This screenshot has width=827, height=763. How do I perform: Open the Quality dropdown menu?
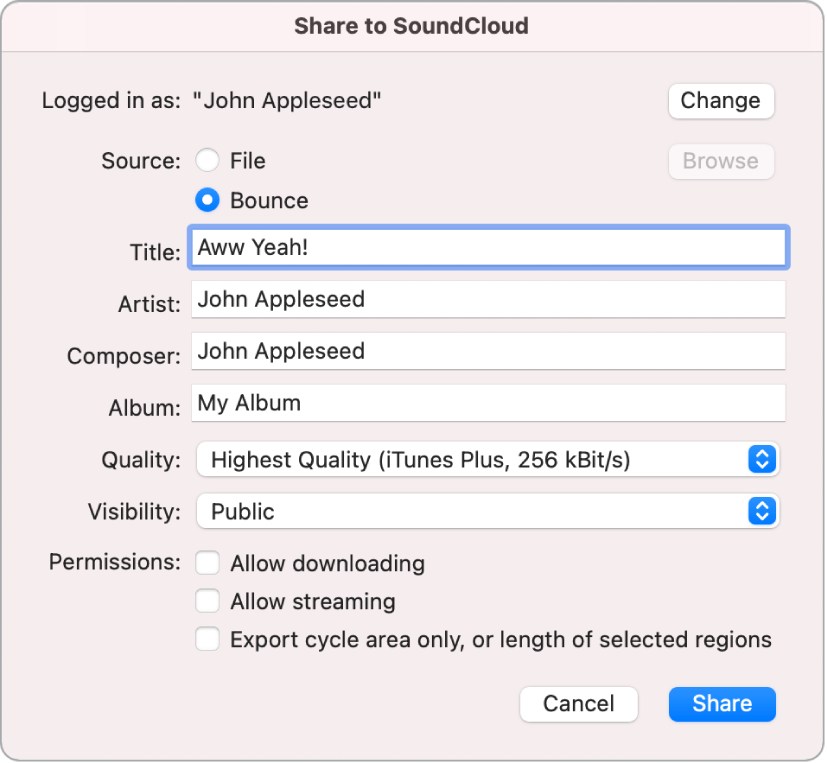[x=487, y=460]
